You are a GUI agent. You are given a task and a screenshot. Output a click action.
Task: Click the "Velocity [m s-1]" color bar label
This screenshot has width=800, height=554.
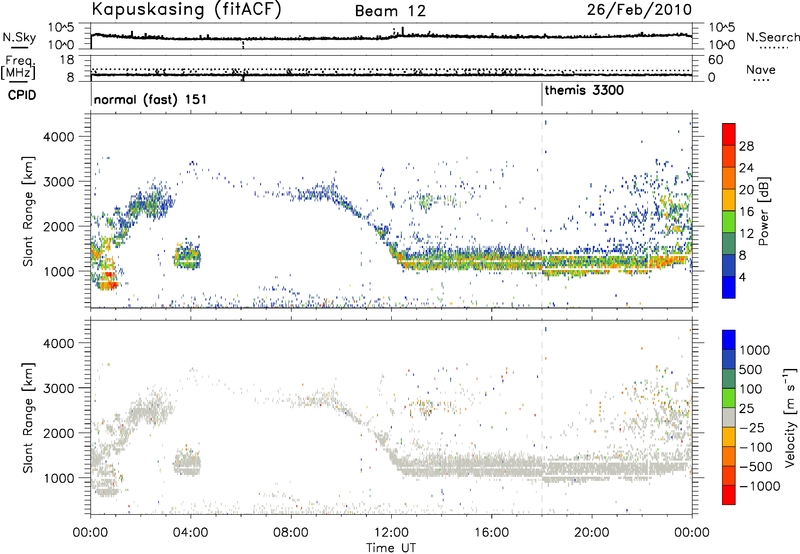pyautogui.click(x=790, y=417)
